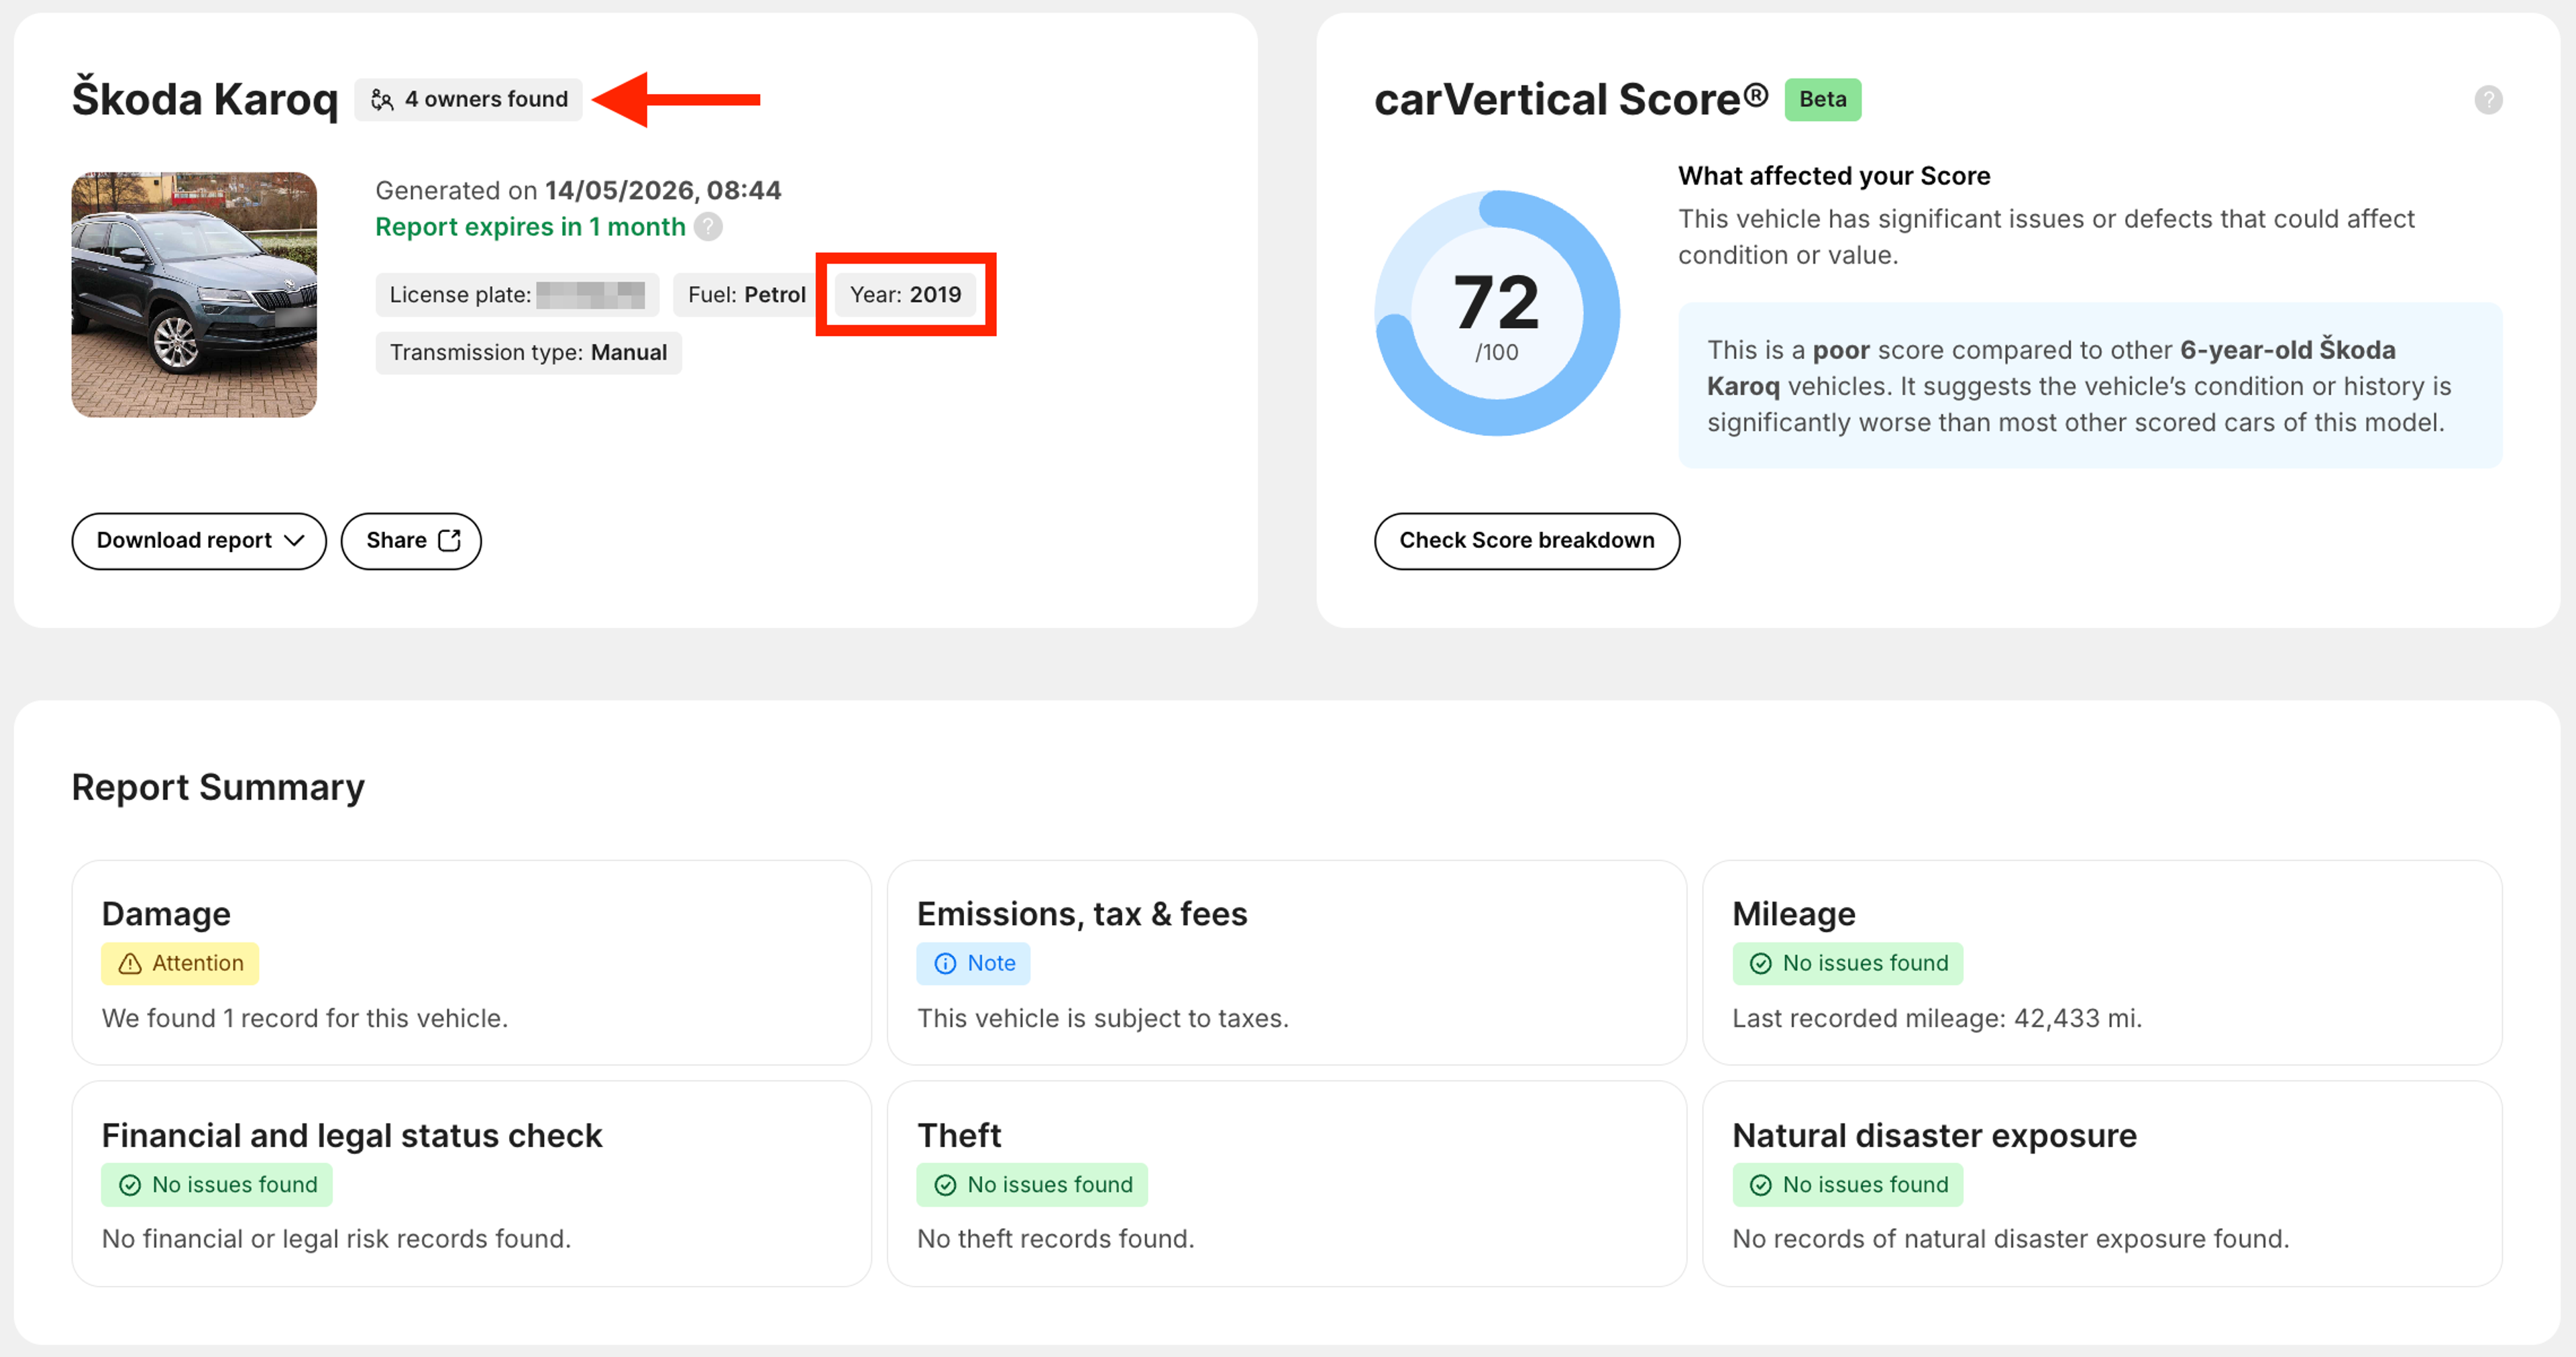
Task: Click 'We found 1 record for this vehicle.'
Action: (305, 1018)
